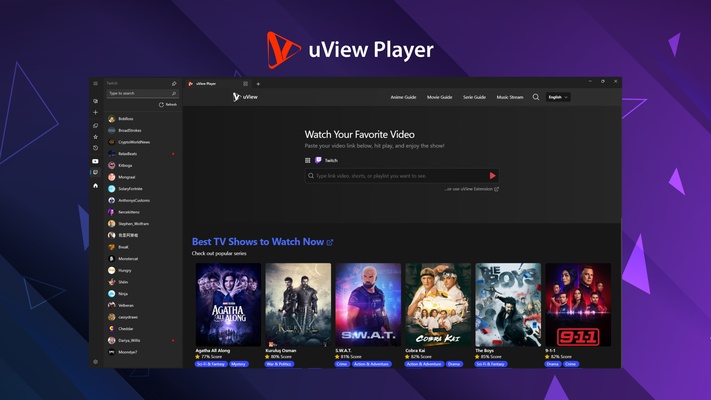Open the S.W.A.T. poster
711x400 pixels.
(368, 305)
